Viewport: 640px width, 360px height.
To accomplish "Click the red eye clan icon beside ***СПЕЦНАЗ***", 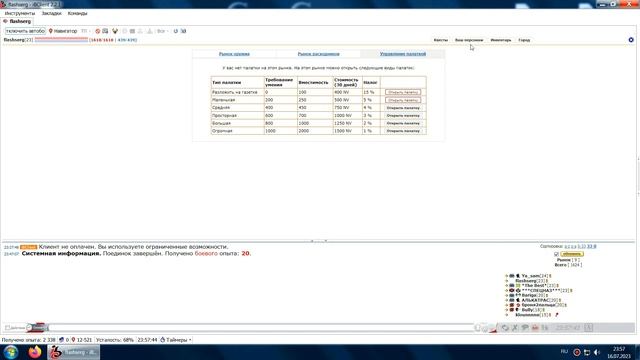I will pyautogui.click(x=512, y=290).
